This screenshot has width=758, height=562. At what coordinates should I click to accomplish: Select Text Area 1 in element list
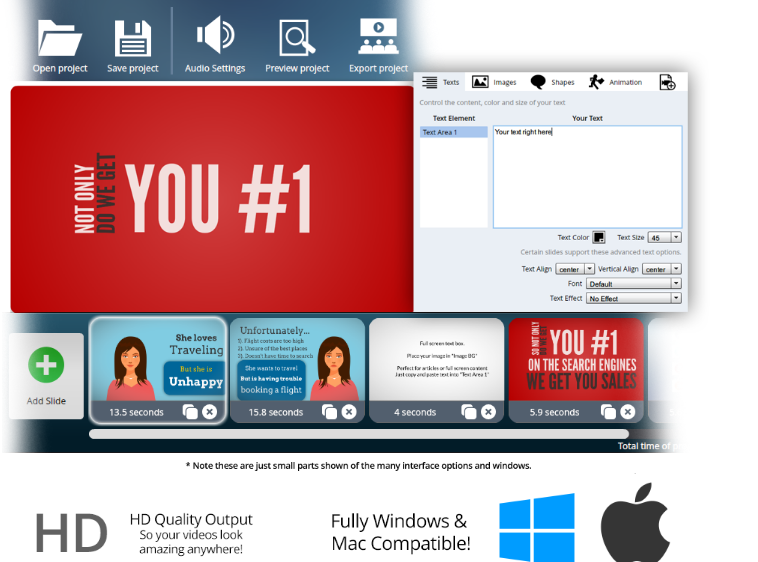(x=453, y=132)
